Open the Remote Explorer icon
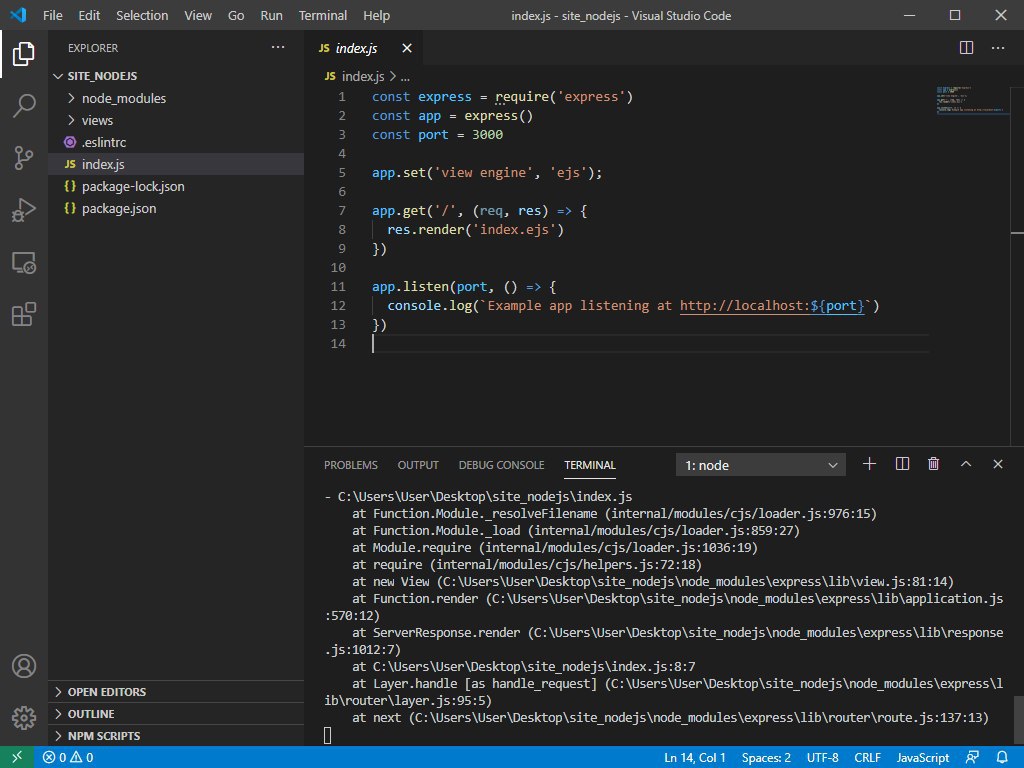The height and width of the screenshot is (768, 1024). [x=24, y=263]
